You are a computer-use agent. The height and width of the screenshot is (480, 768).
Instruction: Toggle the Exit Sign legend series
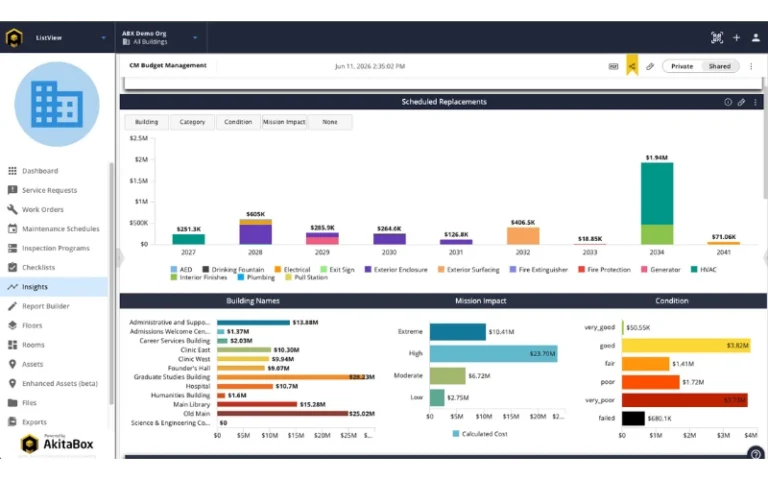click(337, 269)
